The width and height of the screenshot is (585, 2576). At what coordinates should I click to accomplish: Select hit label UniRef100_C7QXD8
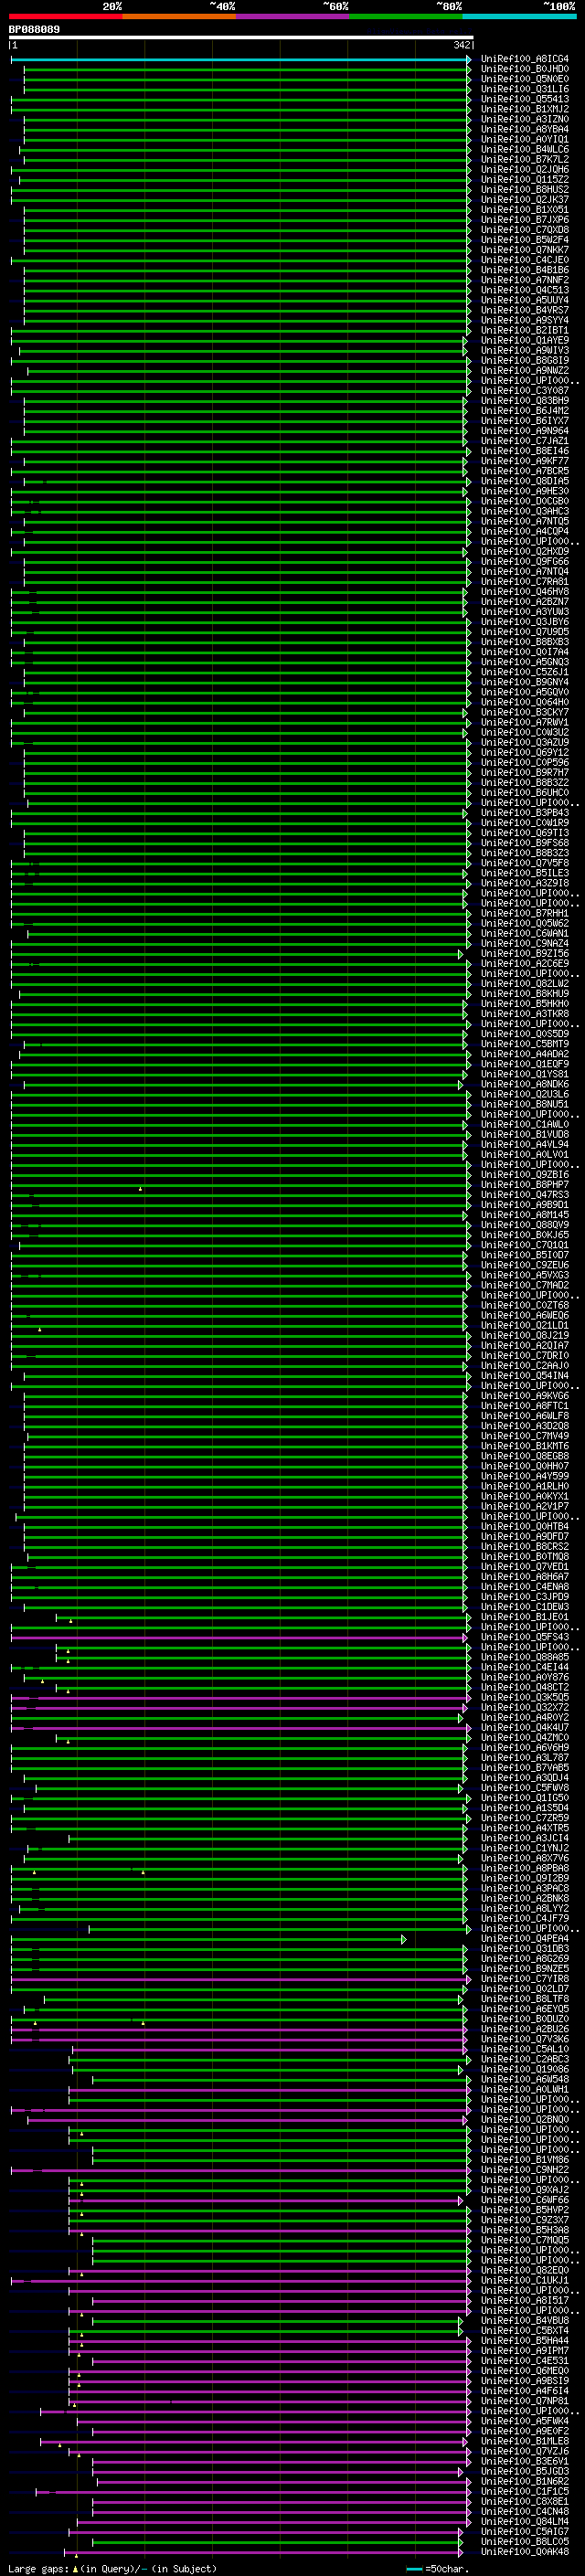pos(525,230)
